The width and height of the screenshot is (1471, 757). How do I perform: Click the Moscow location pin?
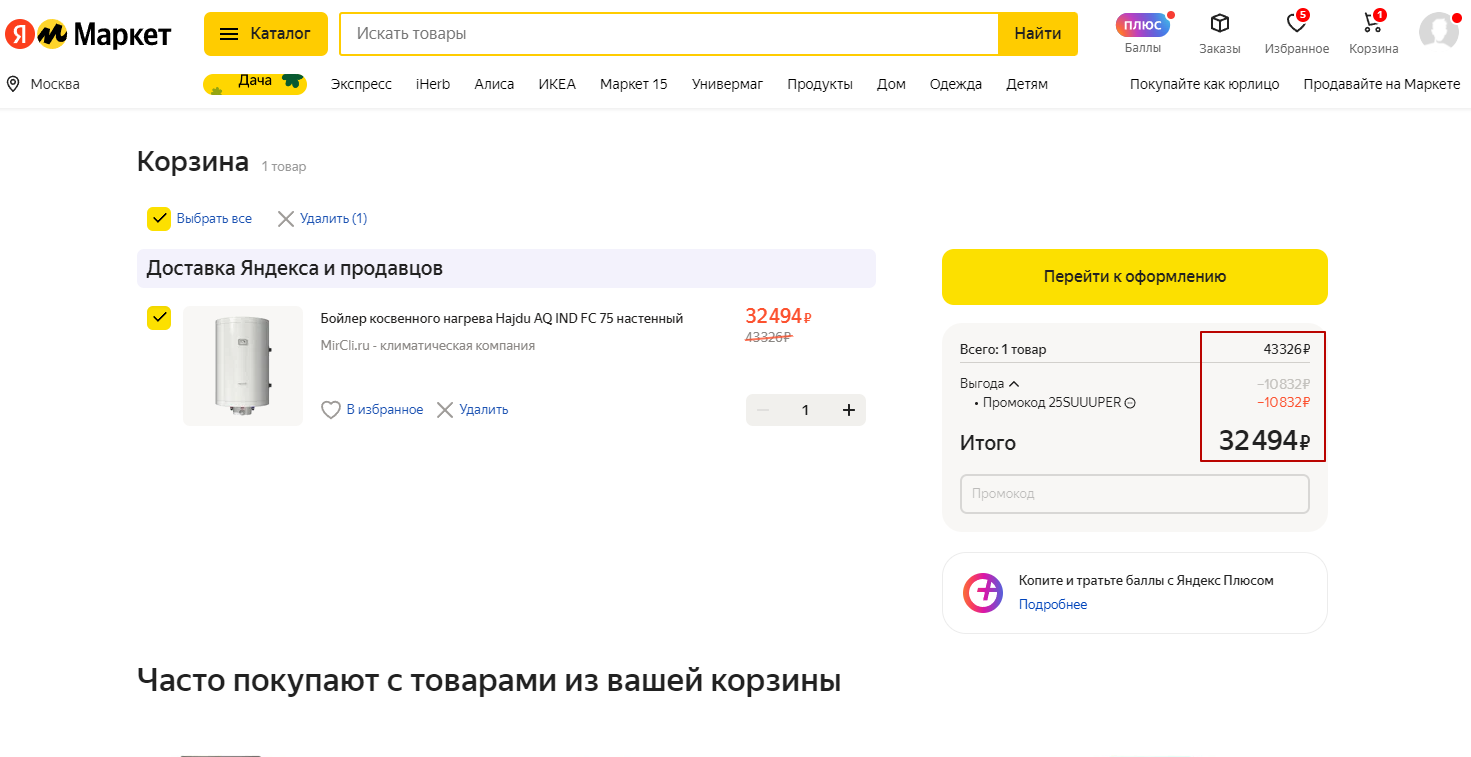[x=14, y=84]
